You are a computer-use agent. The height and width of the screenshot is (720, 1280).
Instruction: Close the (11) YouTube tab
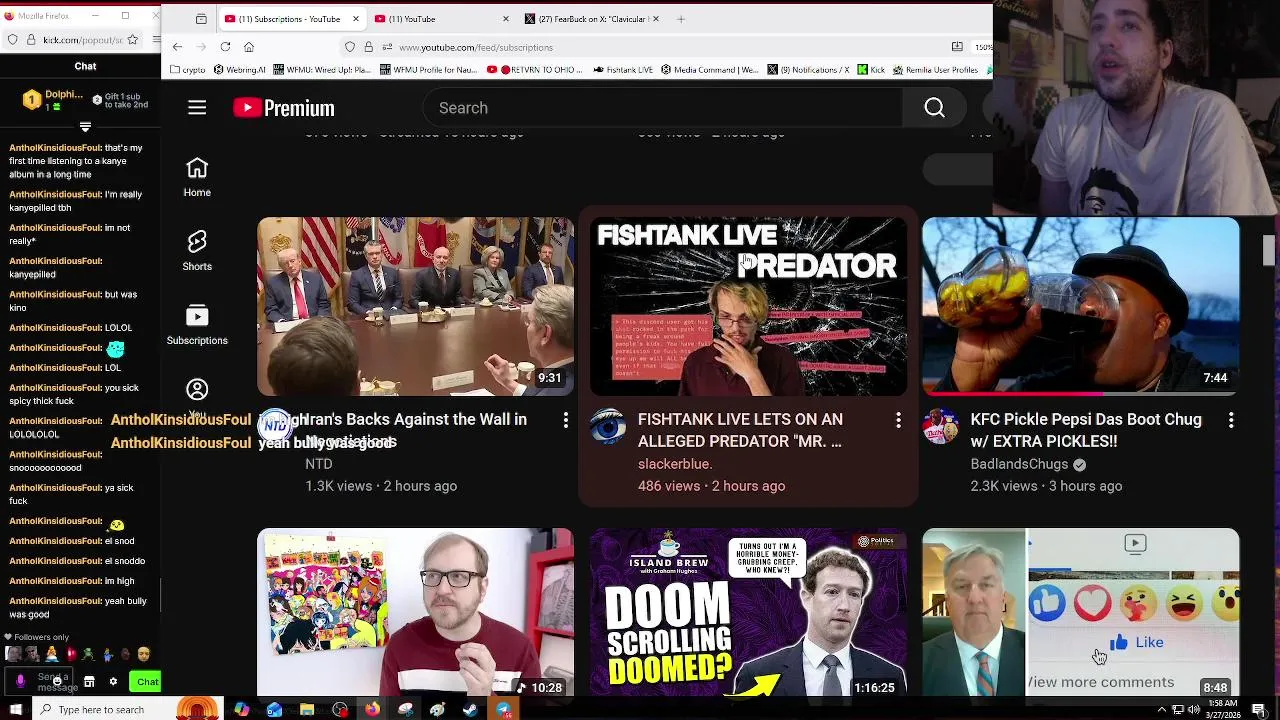pyautogui.click(x=505, y=19)
